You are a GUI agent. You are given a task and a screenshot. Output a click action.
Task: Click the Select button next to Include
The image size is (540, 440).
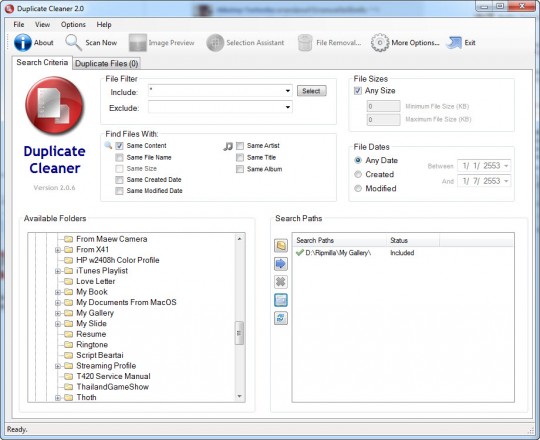pyautogui.click(x=311, y=91)
